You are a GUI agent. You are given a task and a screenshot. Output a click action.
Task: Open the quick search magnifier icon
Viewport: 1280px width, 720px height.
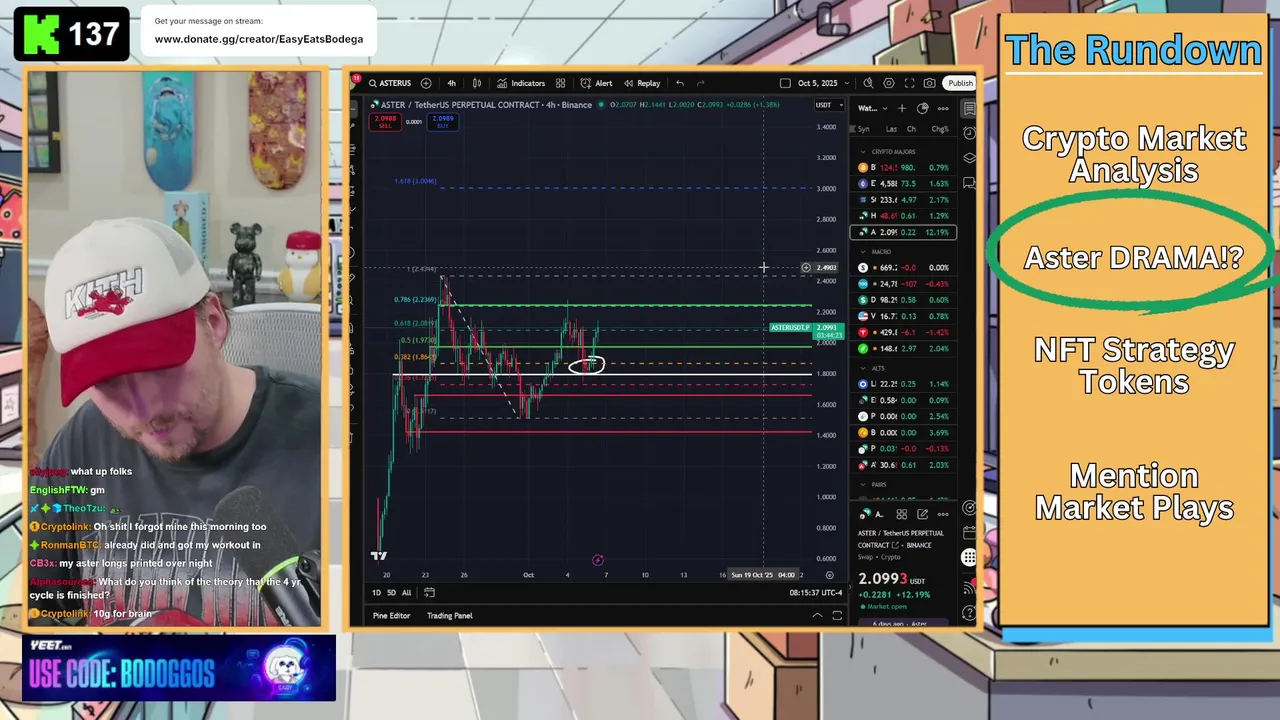[x=868, y=83]
